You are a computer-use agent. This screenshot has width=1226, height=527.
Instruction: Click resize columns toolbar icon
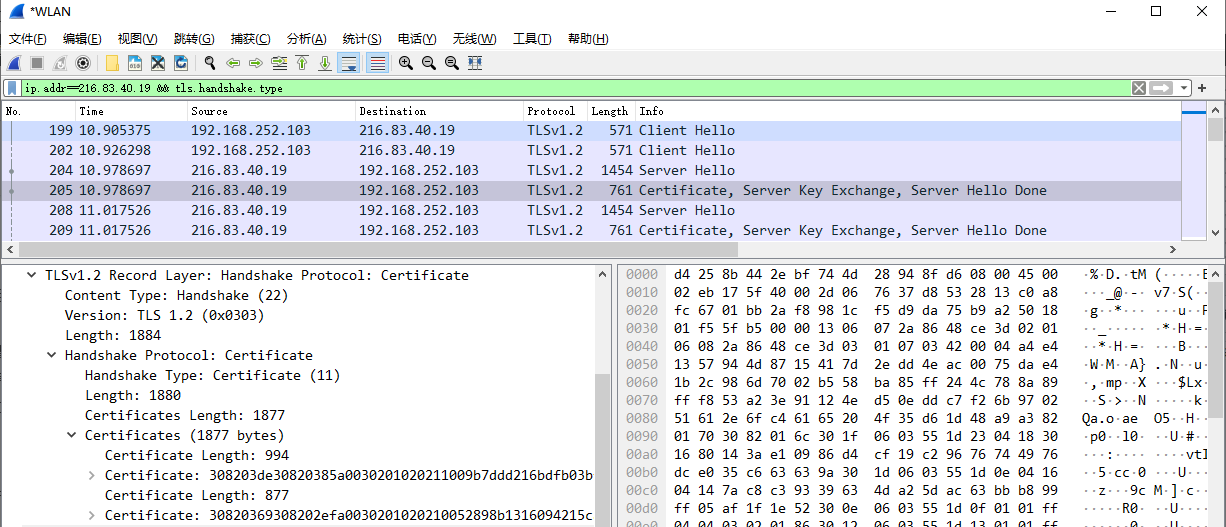(x=475, y=63)
